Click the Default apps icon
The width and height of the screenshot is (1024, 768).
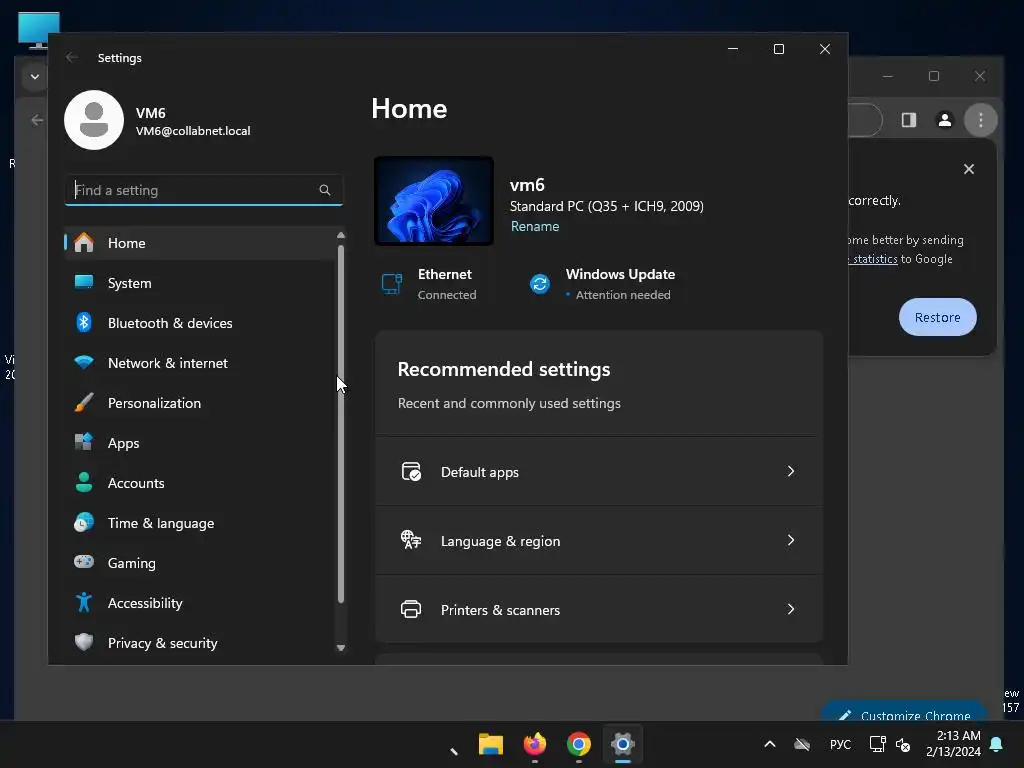[x=411, y=472]
